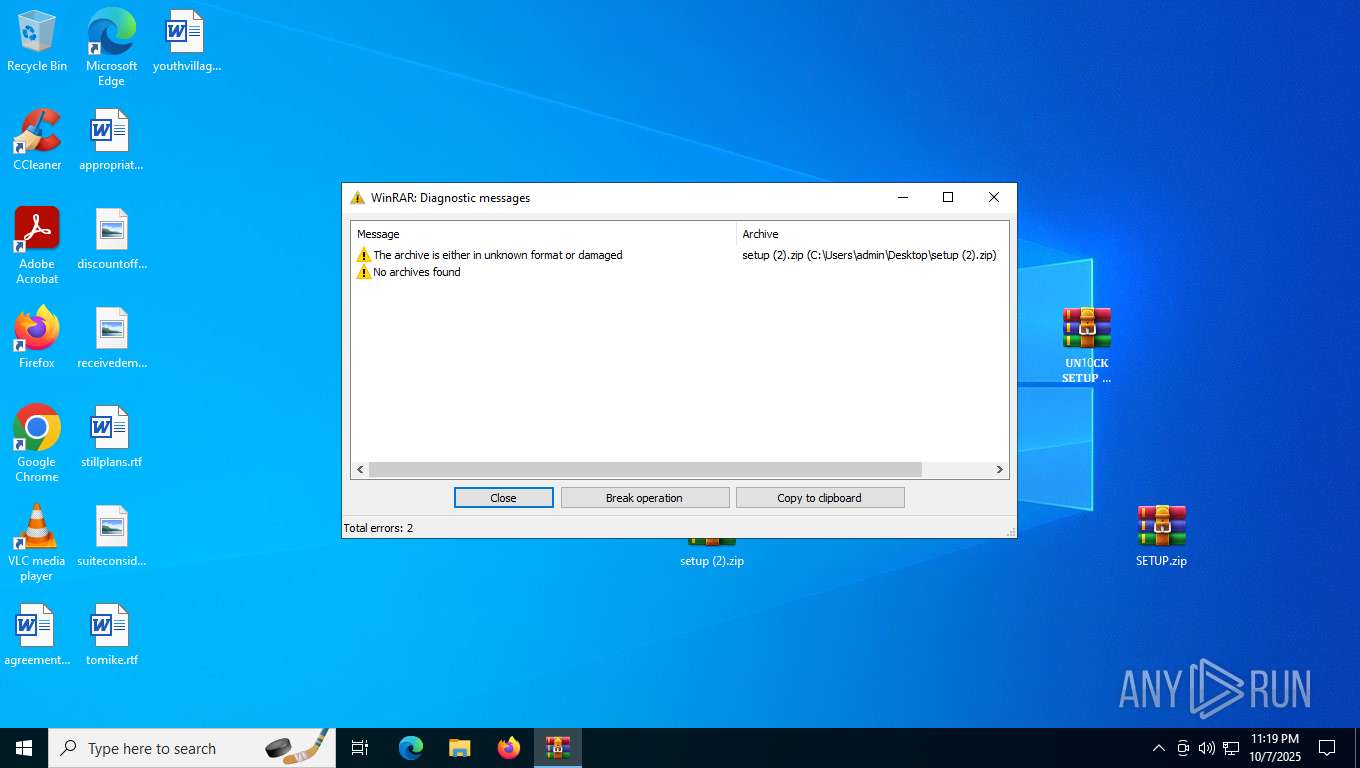Click horizontal scrollbar left arrow in diagnostics list

tap(360, 470)
